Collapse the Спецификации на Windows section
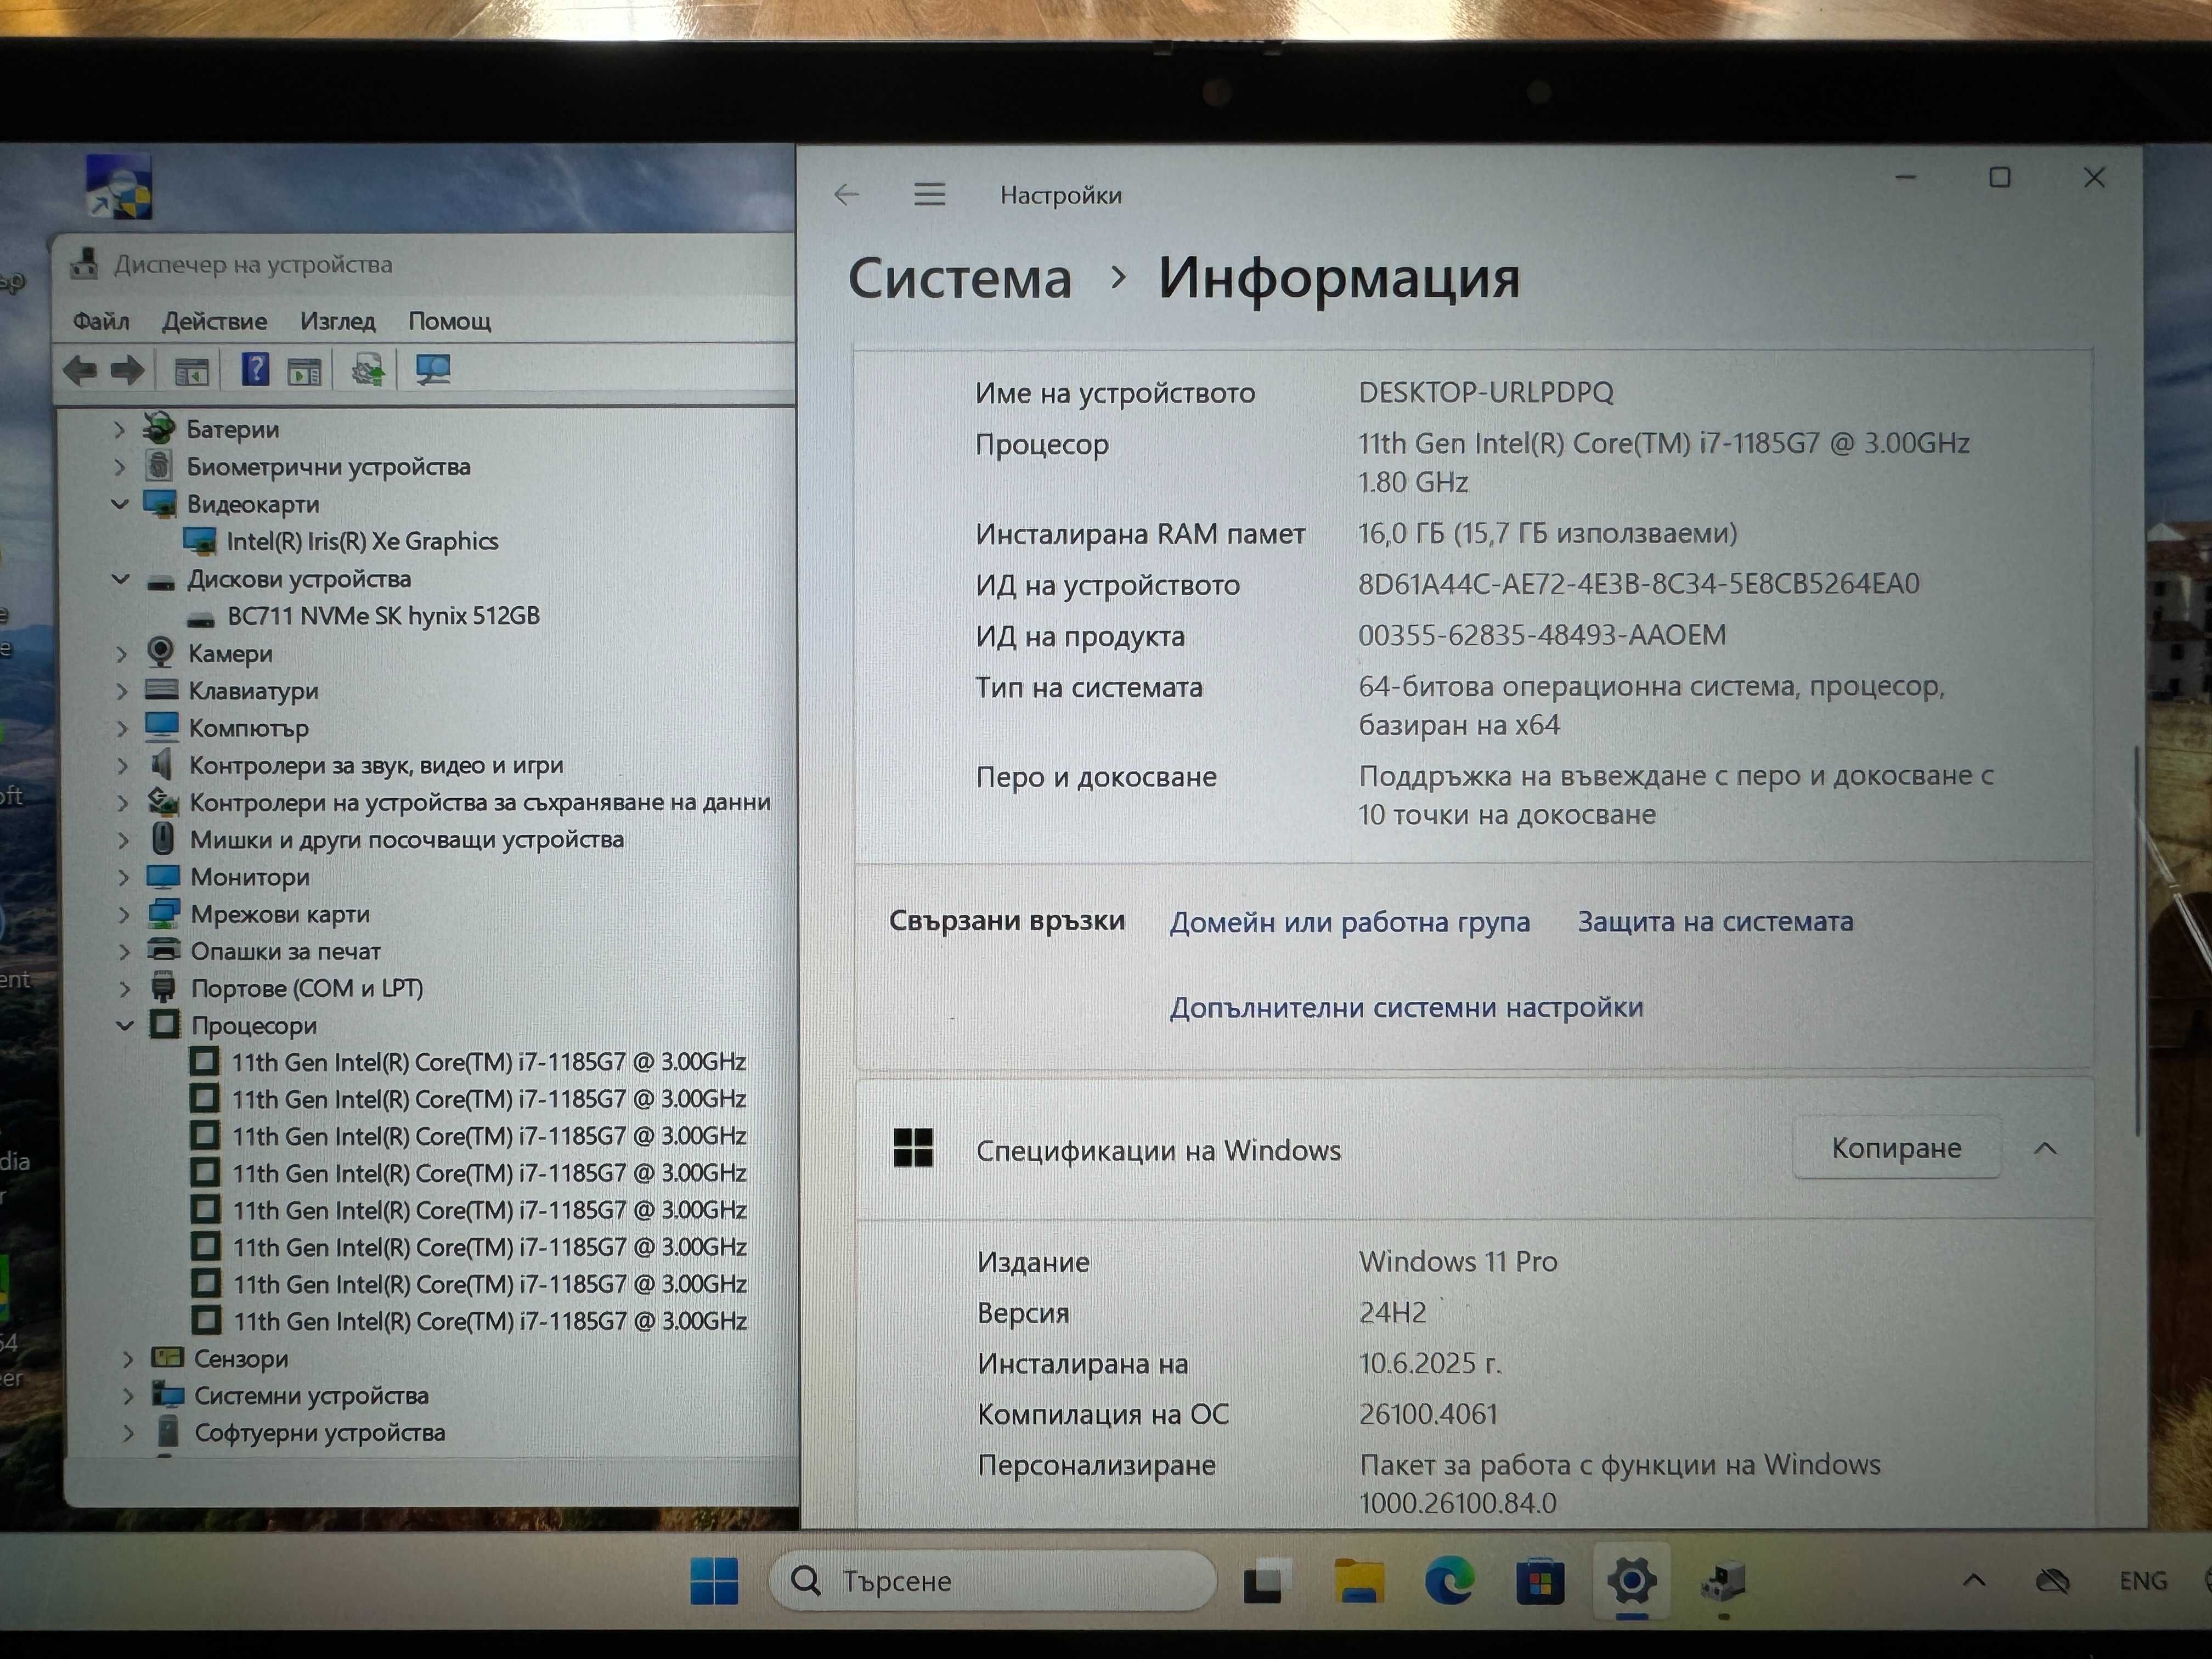The height and width of the screenshot is (1659, 2212). (2046, 1149)
